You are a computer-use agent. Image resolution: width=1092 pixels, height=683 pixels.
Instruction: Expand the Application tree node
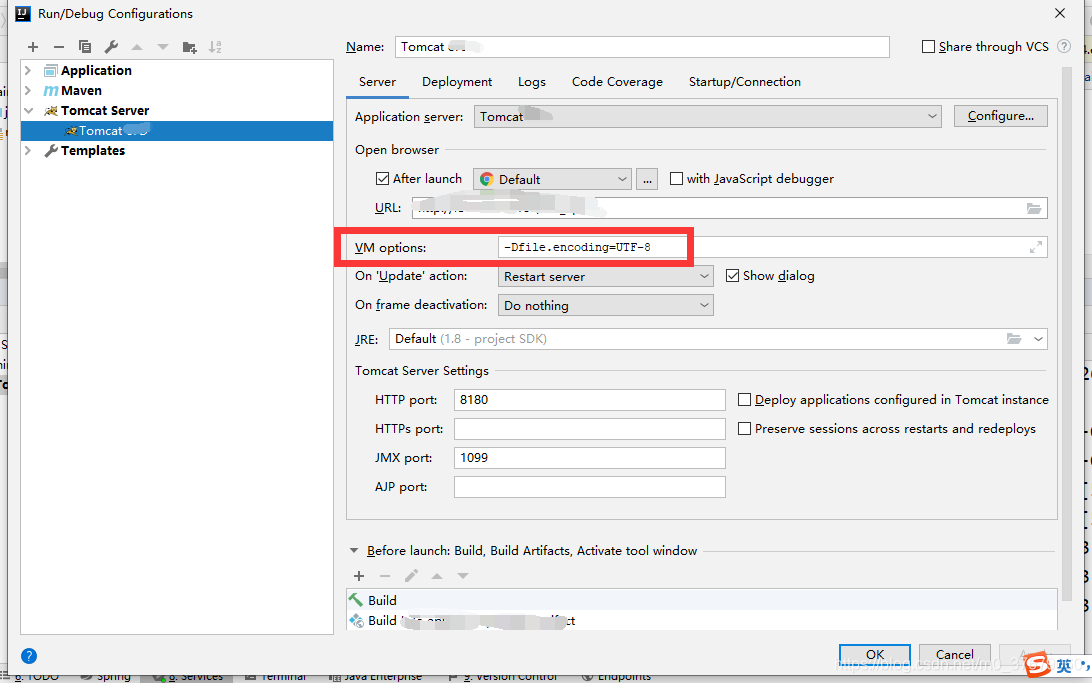28,70
